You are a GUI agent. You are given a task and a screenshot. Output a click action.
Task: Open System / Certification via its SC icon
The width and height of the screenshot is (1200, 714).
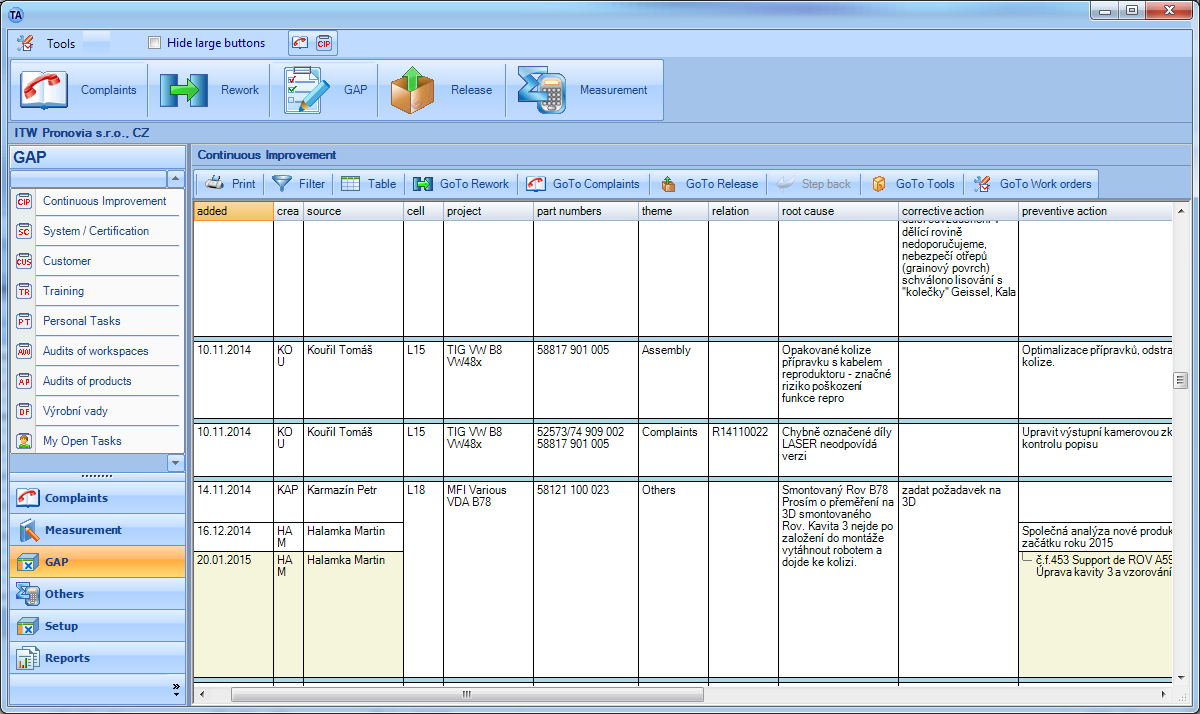[x=24, y=230]
